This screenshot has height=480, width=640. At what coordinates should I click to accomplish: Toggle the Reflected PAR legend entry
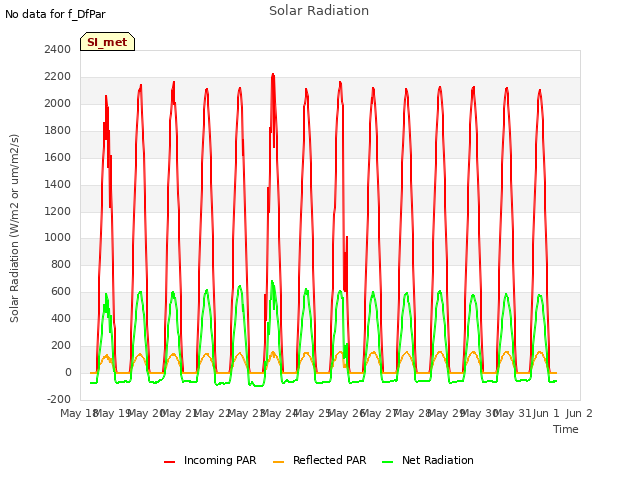[x=320, y=460]
